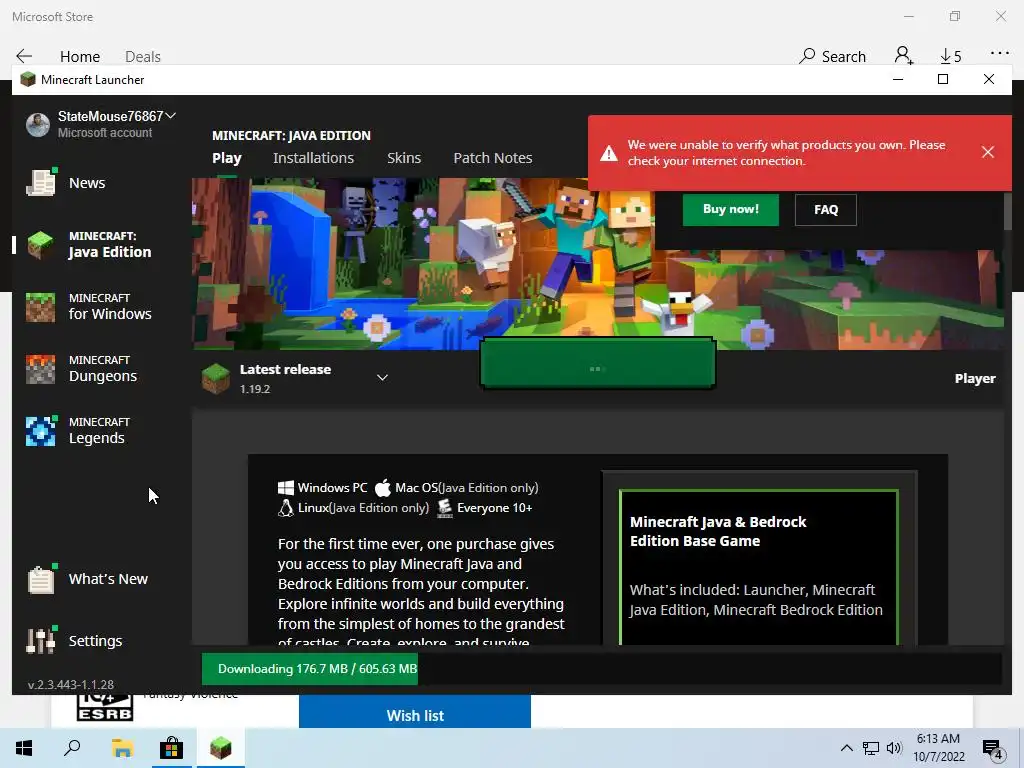The image size is (1024, 768).
Task: Click the Everyone 10+ rating icon
Action: [x=445, y=507]
